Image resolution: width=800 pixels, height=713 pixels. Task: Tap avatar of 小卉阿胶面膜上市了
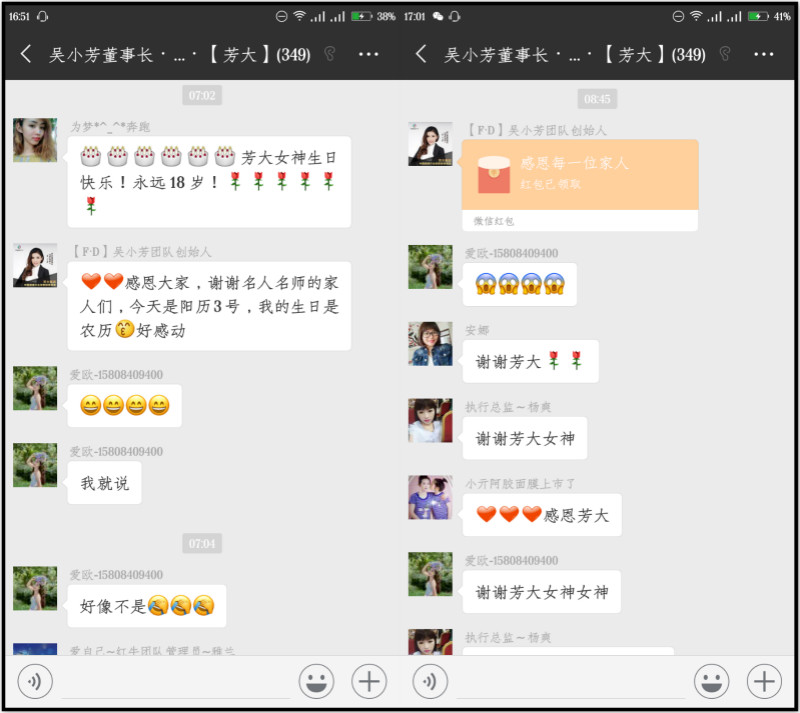point(430,497)
